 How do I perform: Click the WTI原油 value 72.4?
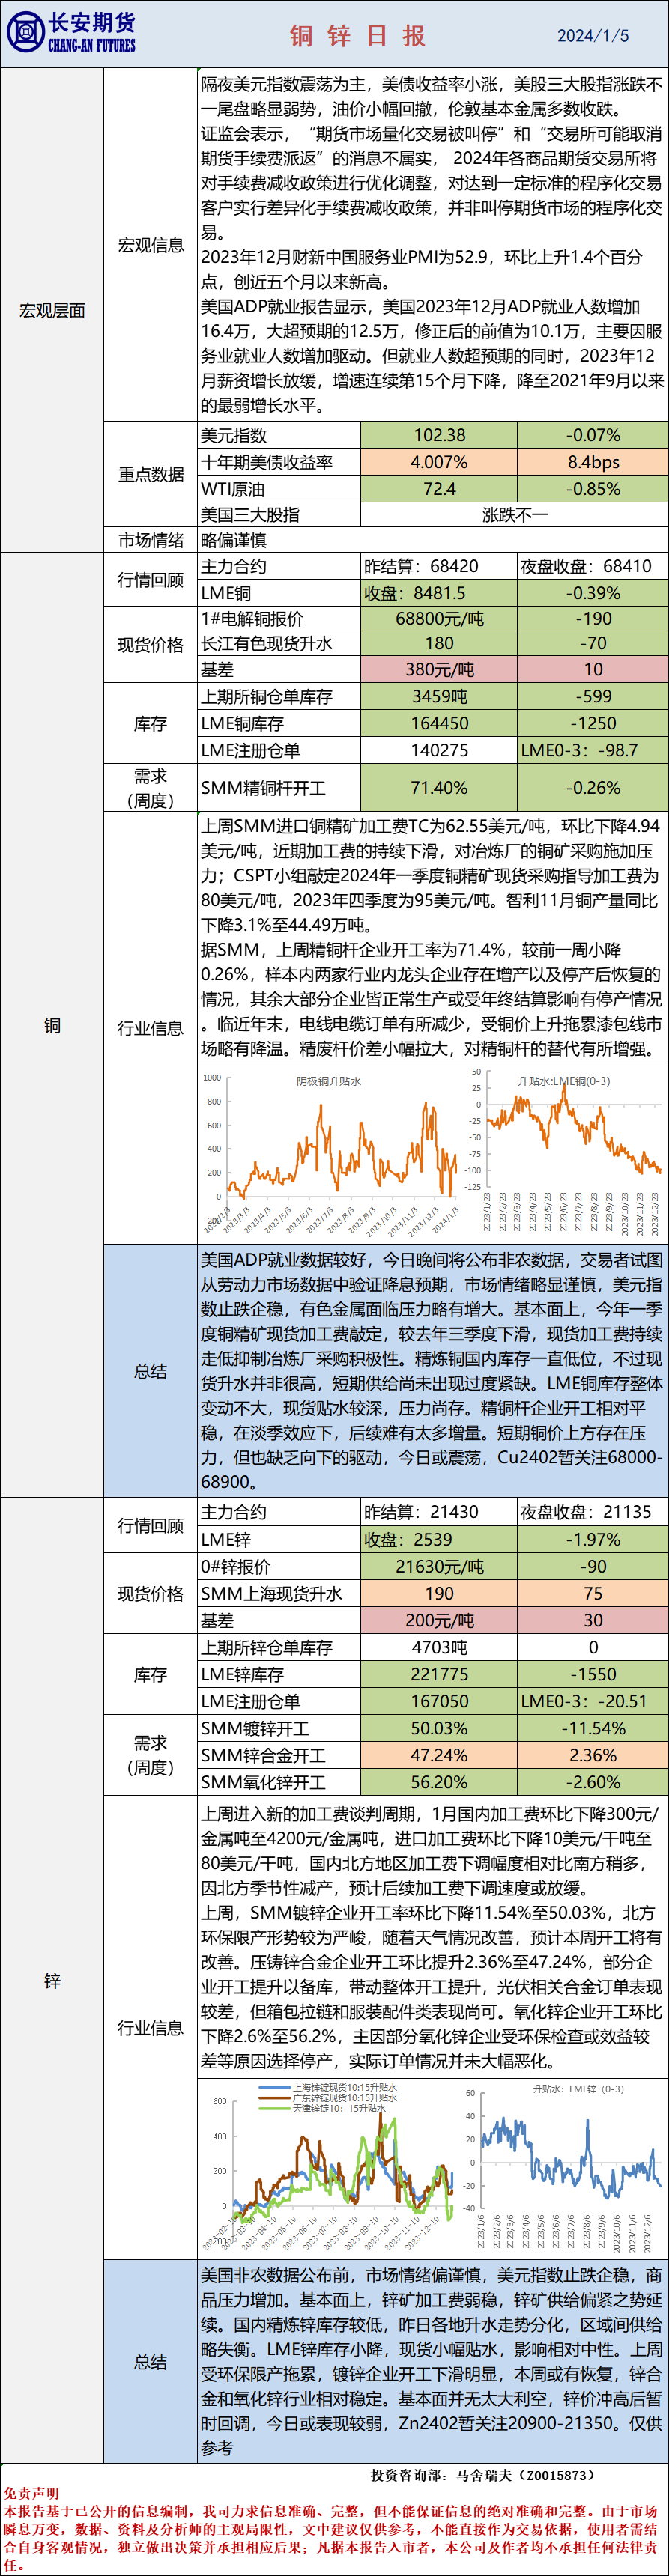coord(439,489)
